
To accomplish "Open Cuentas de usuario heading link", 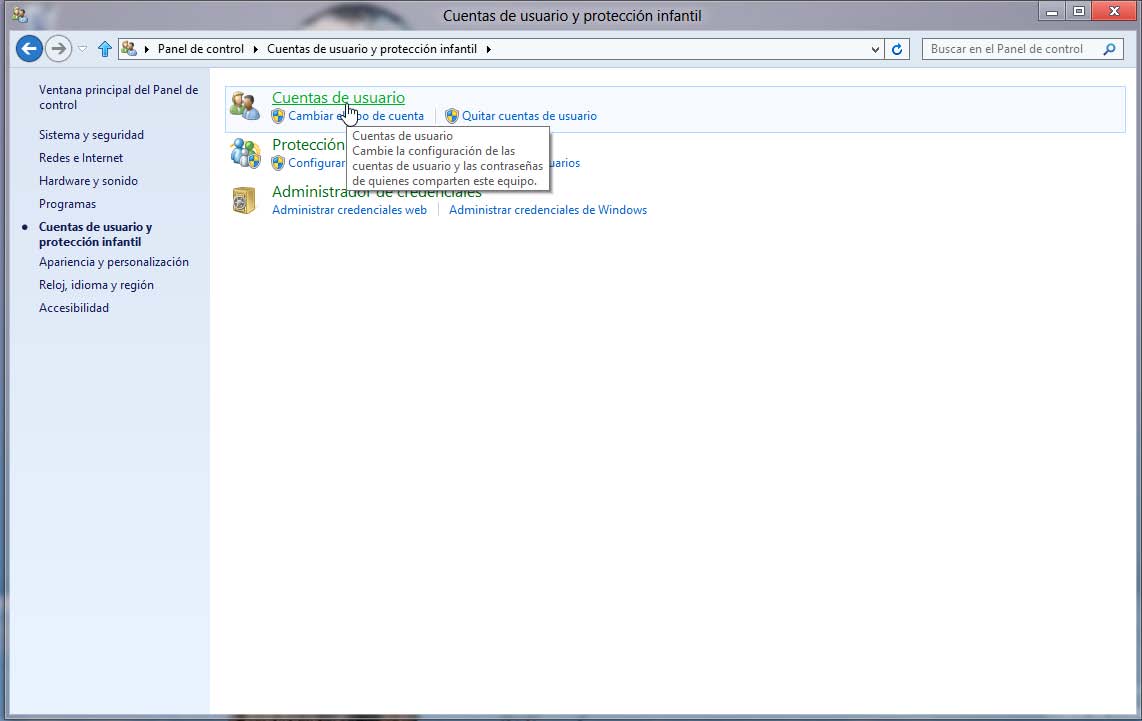I will tap(338, 97).
